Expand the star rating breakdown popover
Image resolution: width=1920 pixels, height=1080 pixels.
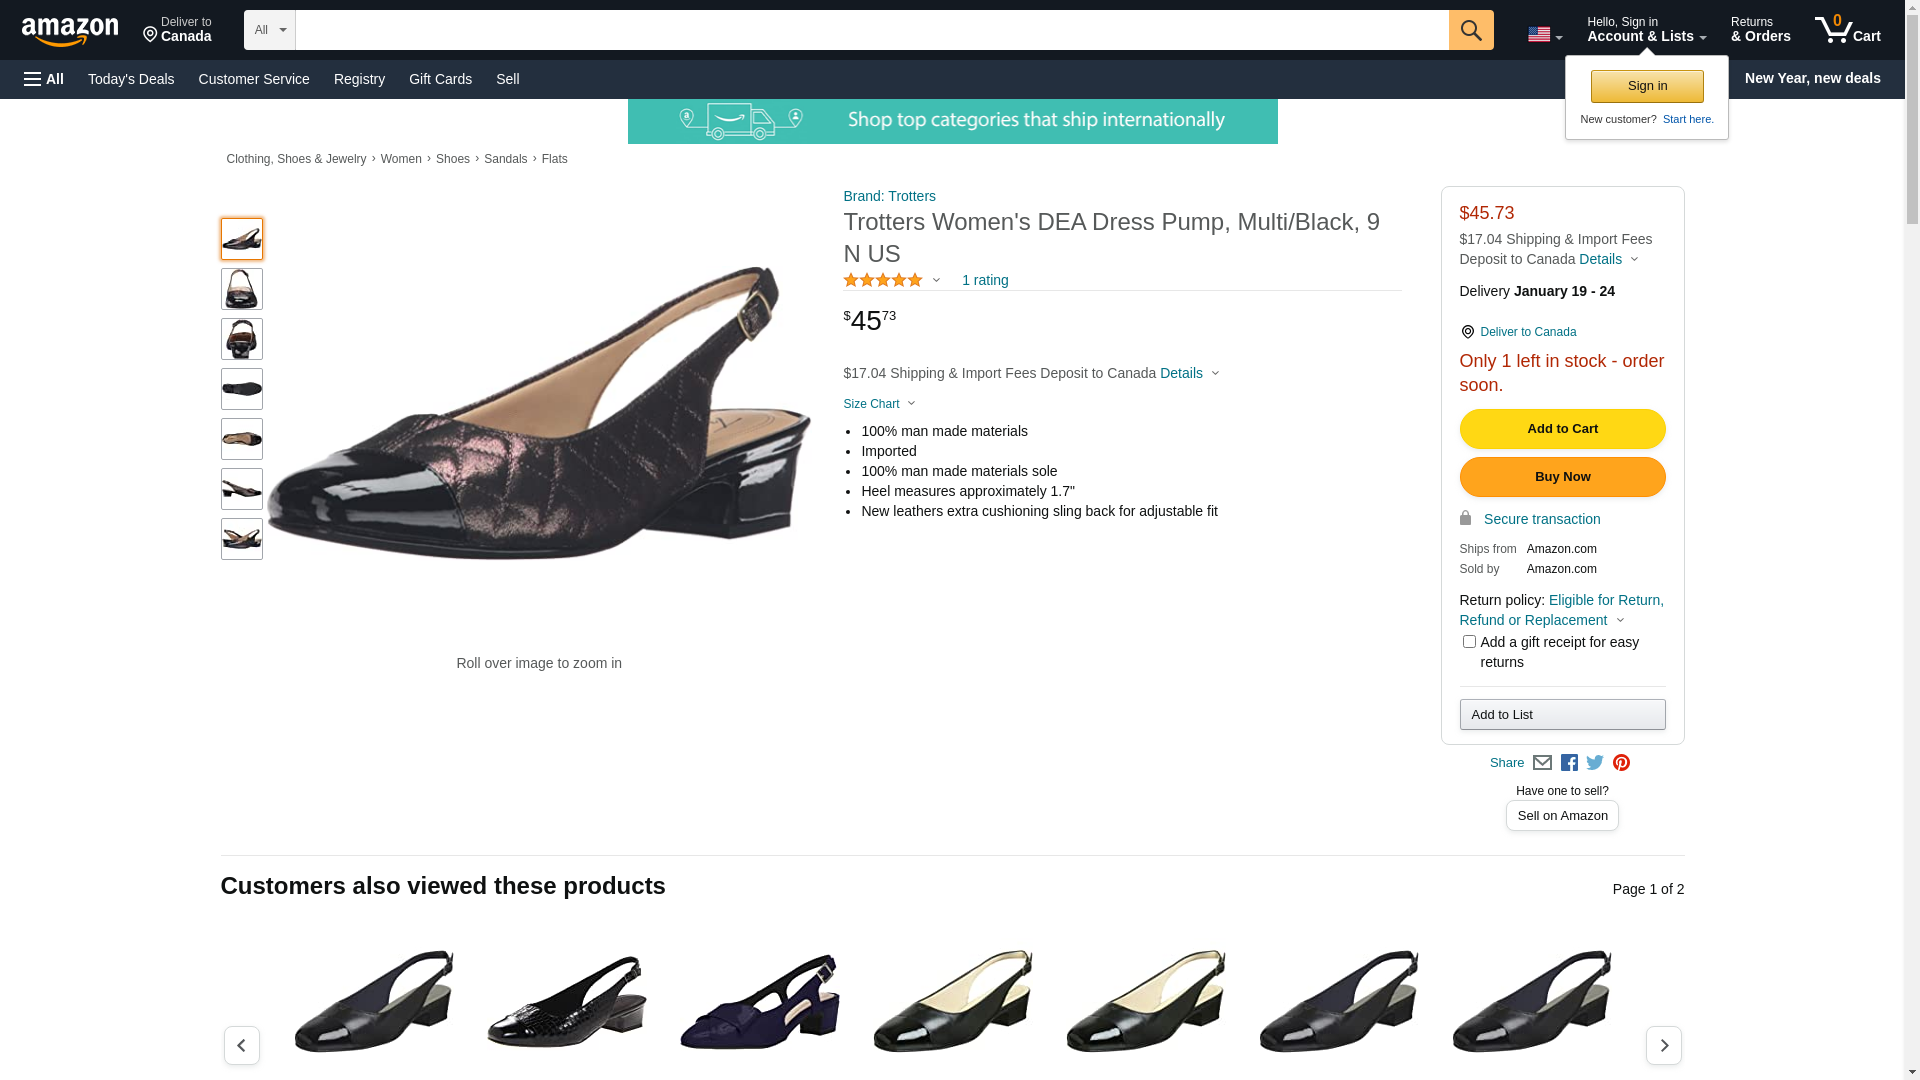[892, 280]
